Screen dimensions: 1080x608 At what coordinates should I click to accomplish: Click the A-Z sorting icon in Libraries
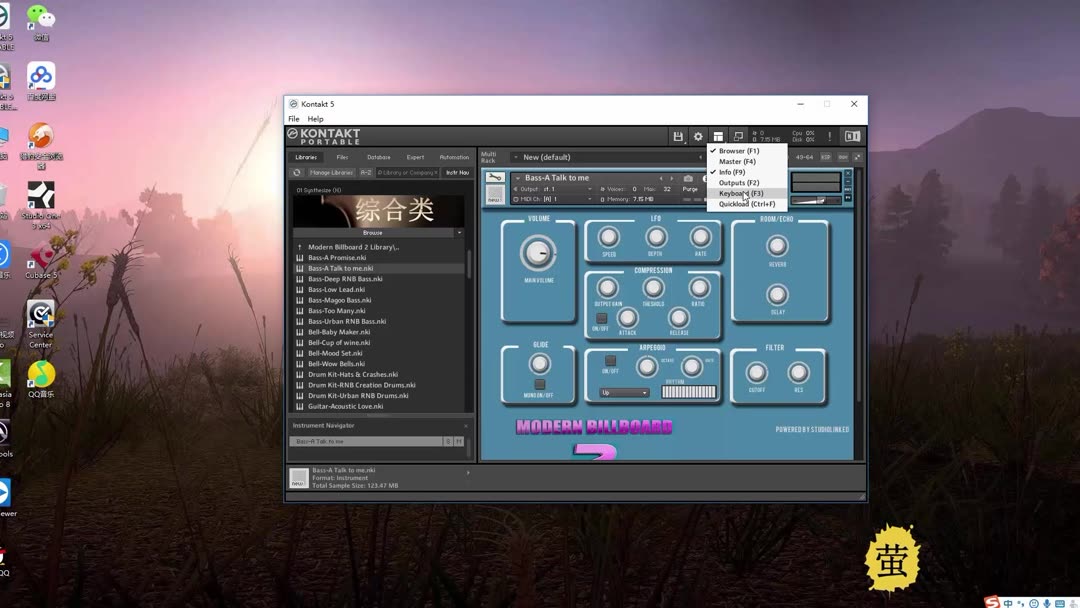point(366,173)
